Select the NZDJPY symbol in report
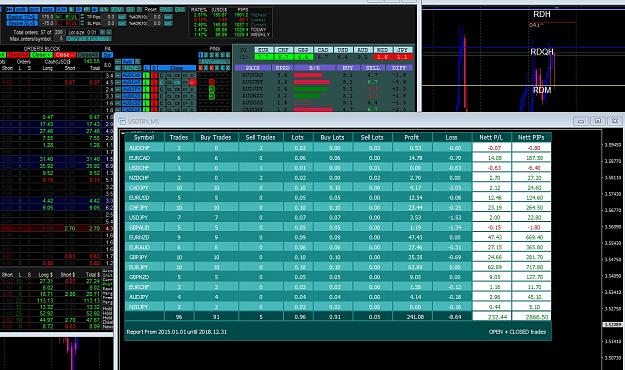This screenshot has width=625, height=370. (138, 307)
